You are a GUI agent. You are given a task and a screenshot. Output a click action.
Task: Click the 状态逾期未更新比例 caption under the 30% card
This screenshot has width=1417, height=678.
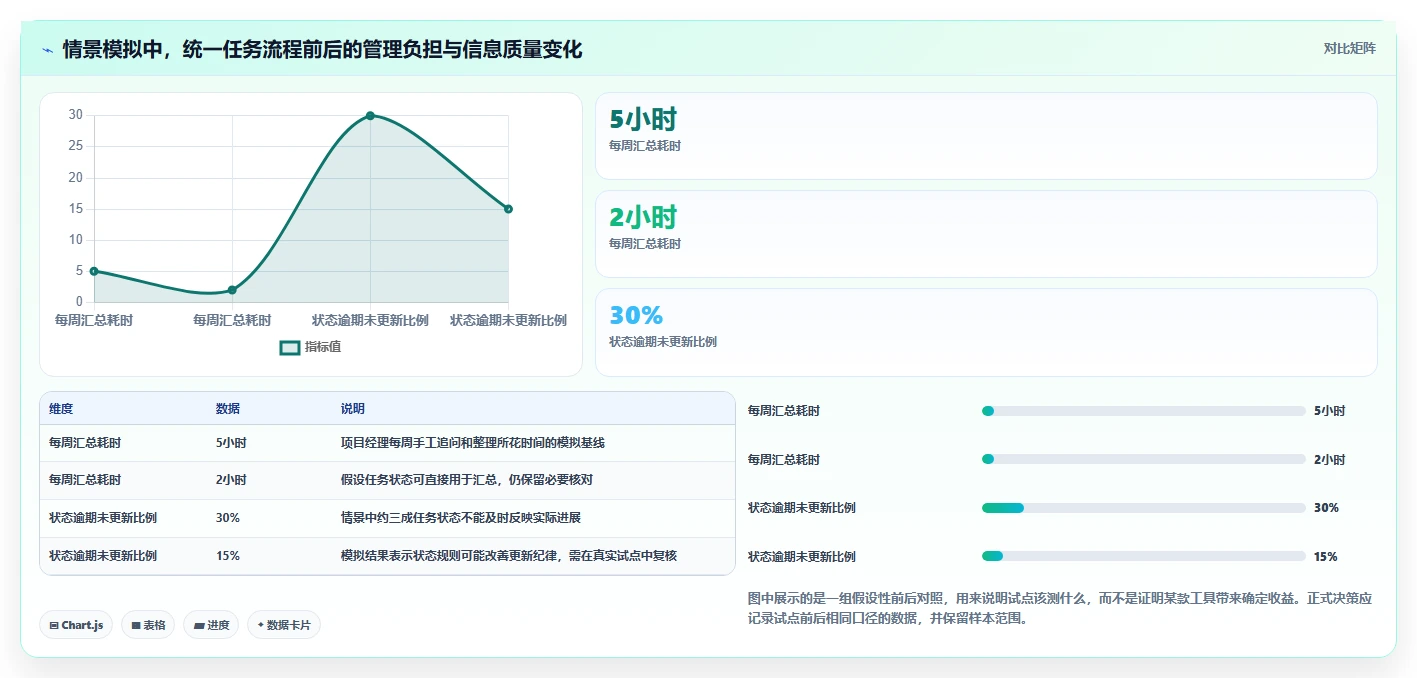point(663,342)
